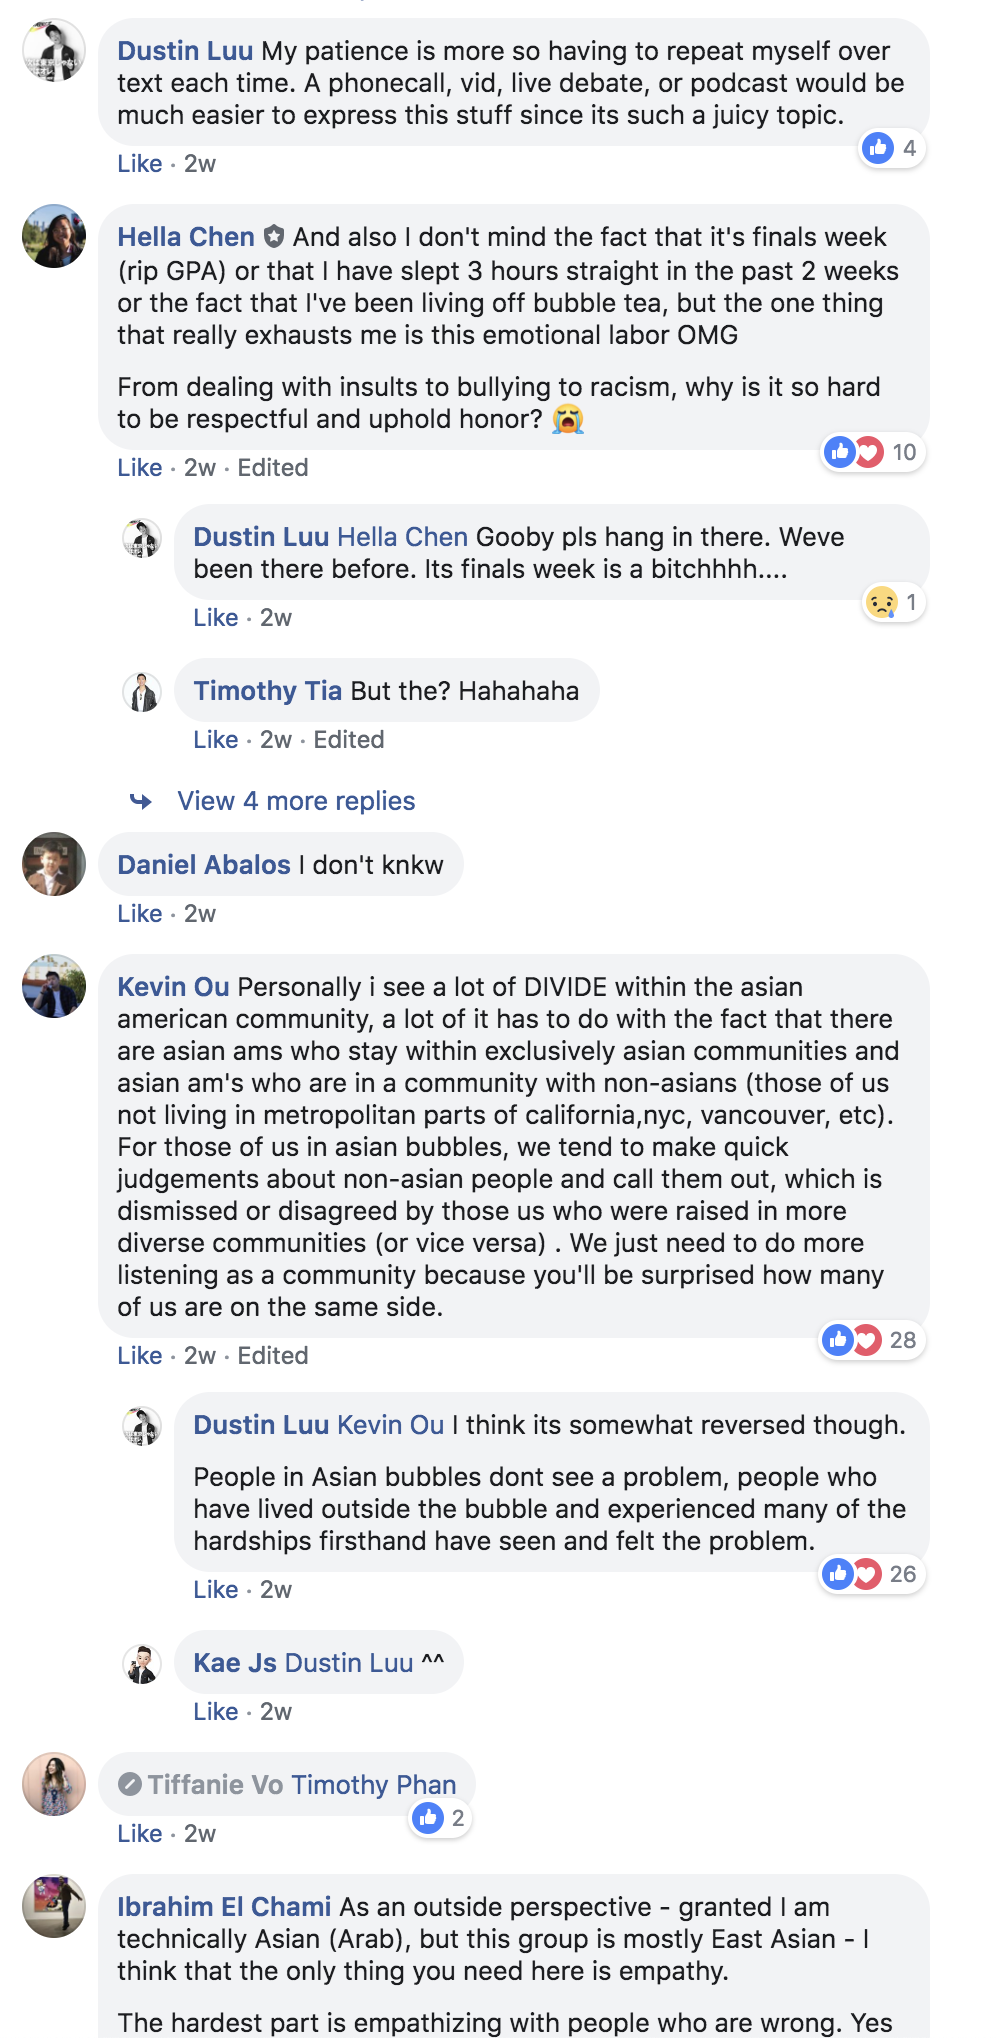The height and width of the screenshot is (2038, 996).
Task: Open Tiffanie Vo's profile photo
Action: (54, 1784)
